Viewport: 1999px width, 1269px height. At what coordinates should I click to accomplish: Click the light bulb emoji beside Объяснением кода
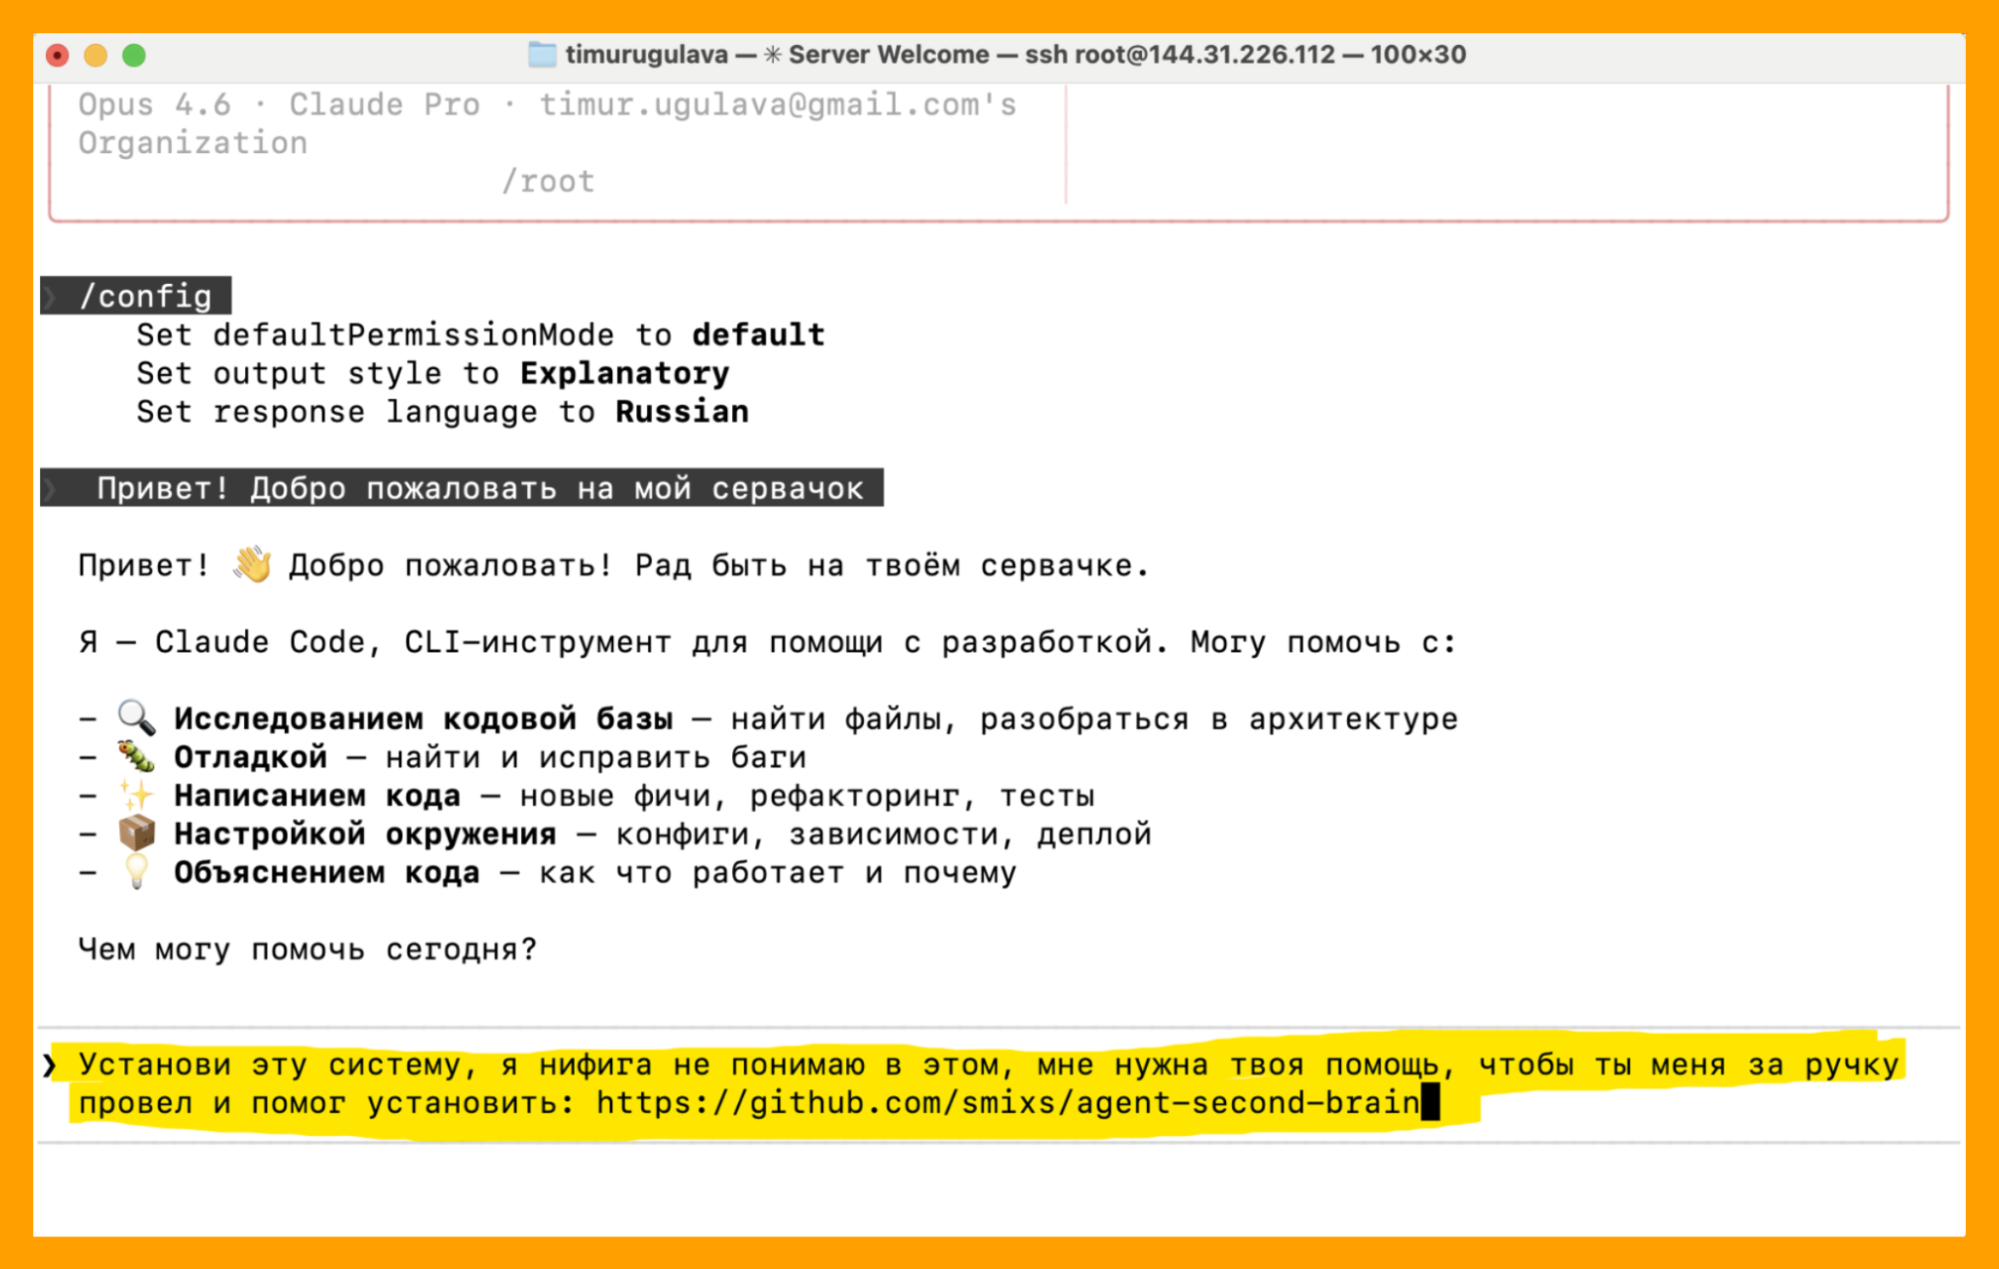tap(136, 872)
